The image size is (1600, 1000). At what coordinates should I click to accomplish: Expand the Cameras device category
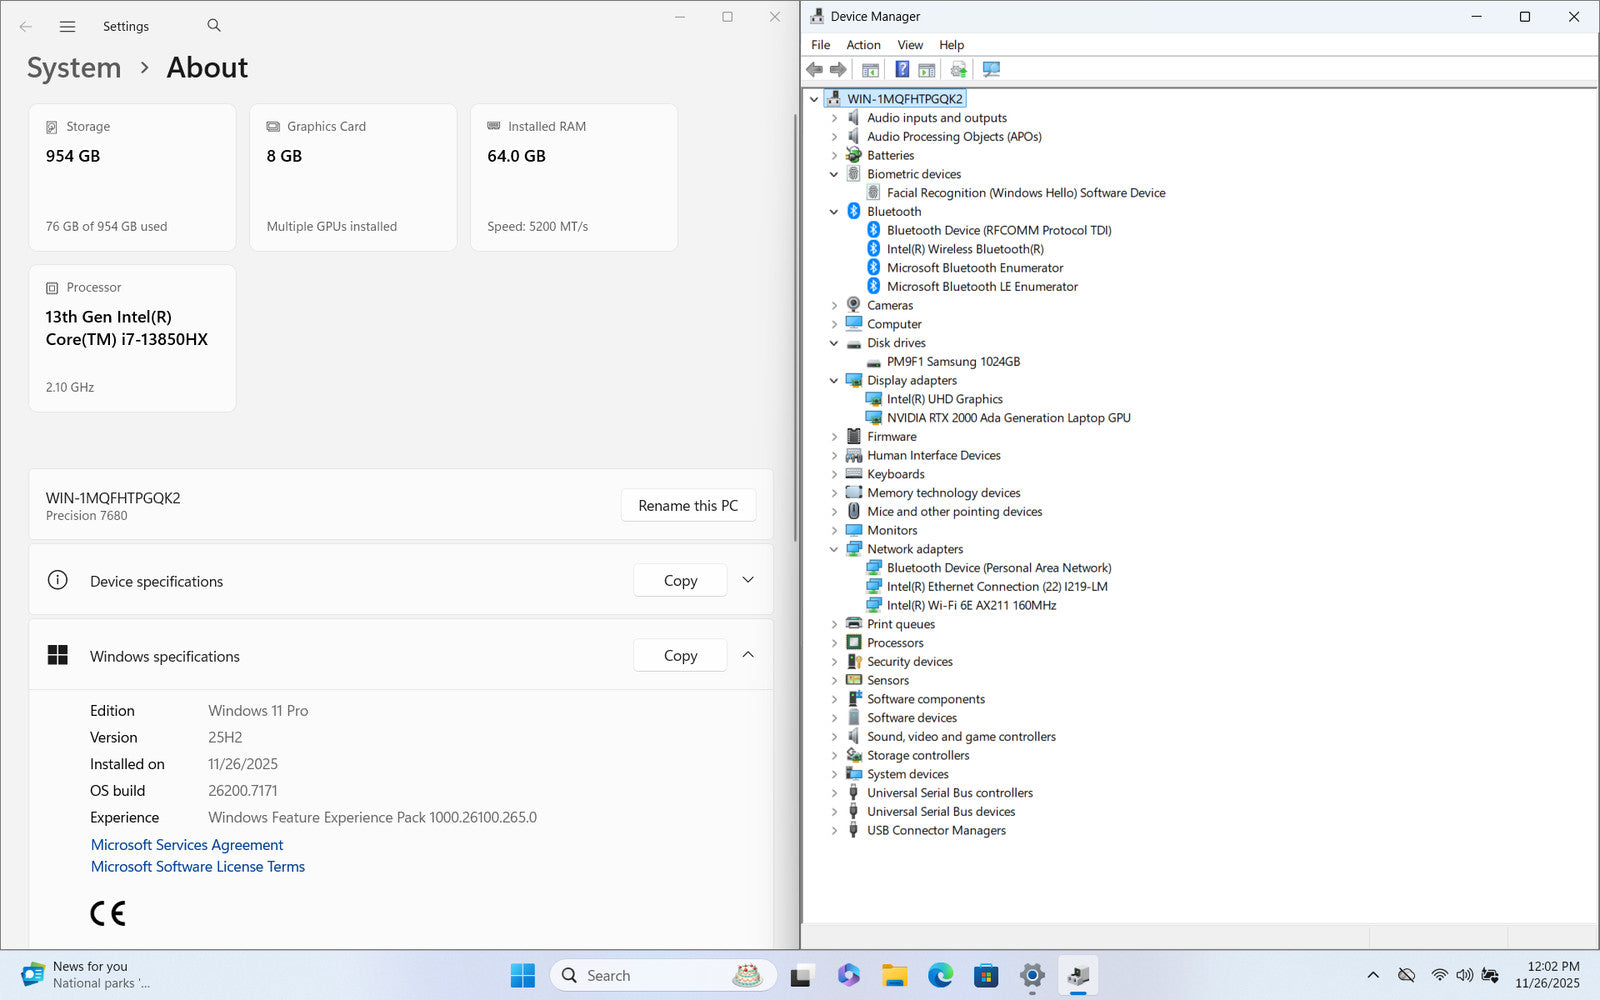(x=834, y=306)
